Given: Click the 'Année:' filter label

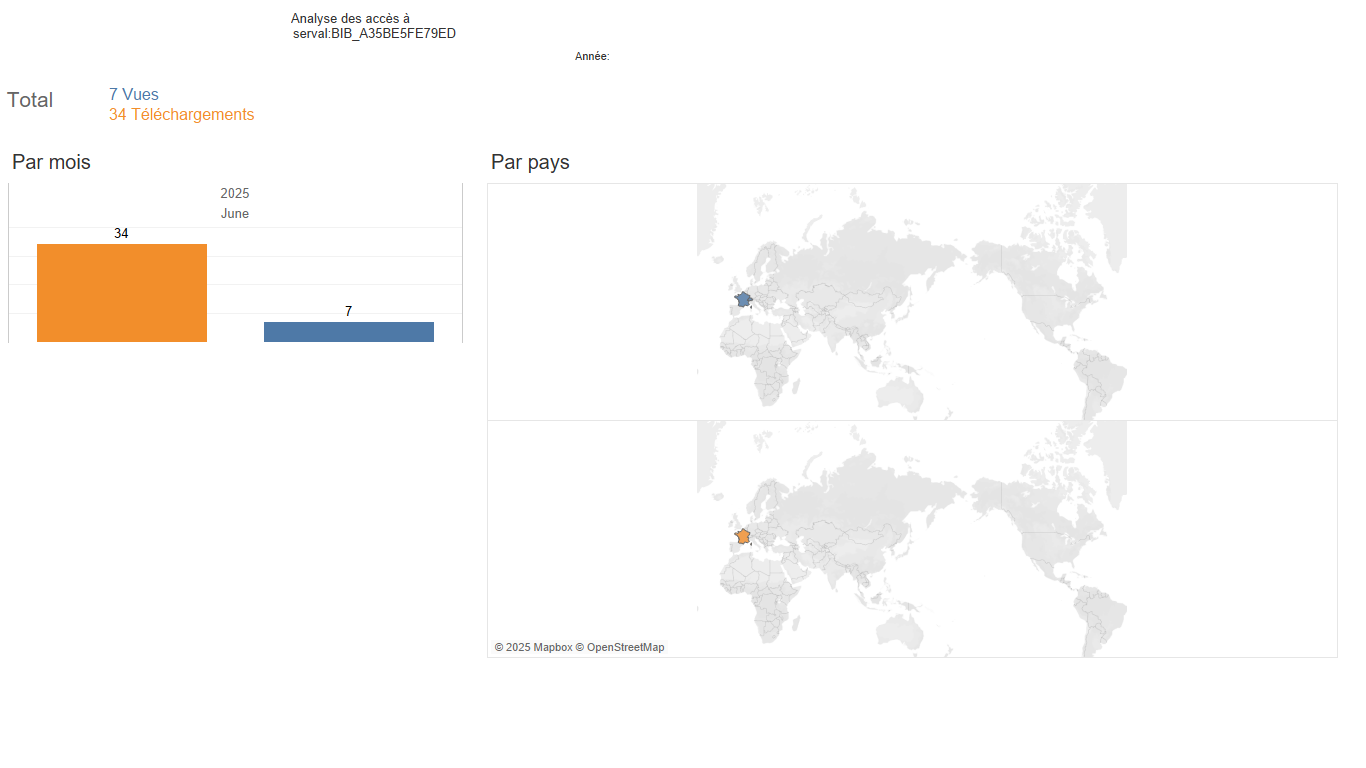Looking at the screenshot, I should (x=592, y=57).
